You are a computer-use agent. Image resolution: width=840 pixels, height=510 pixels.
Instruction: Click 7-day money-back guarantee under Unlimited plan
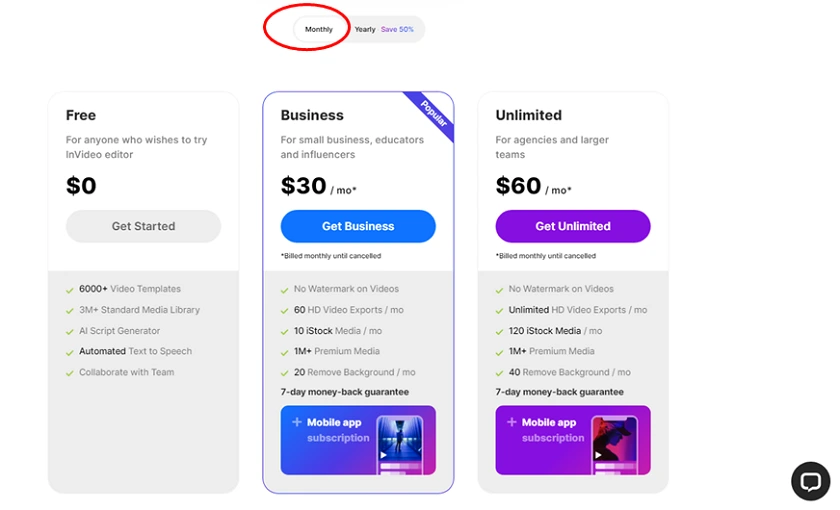click(559, 392)
